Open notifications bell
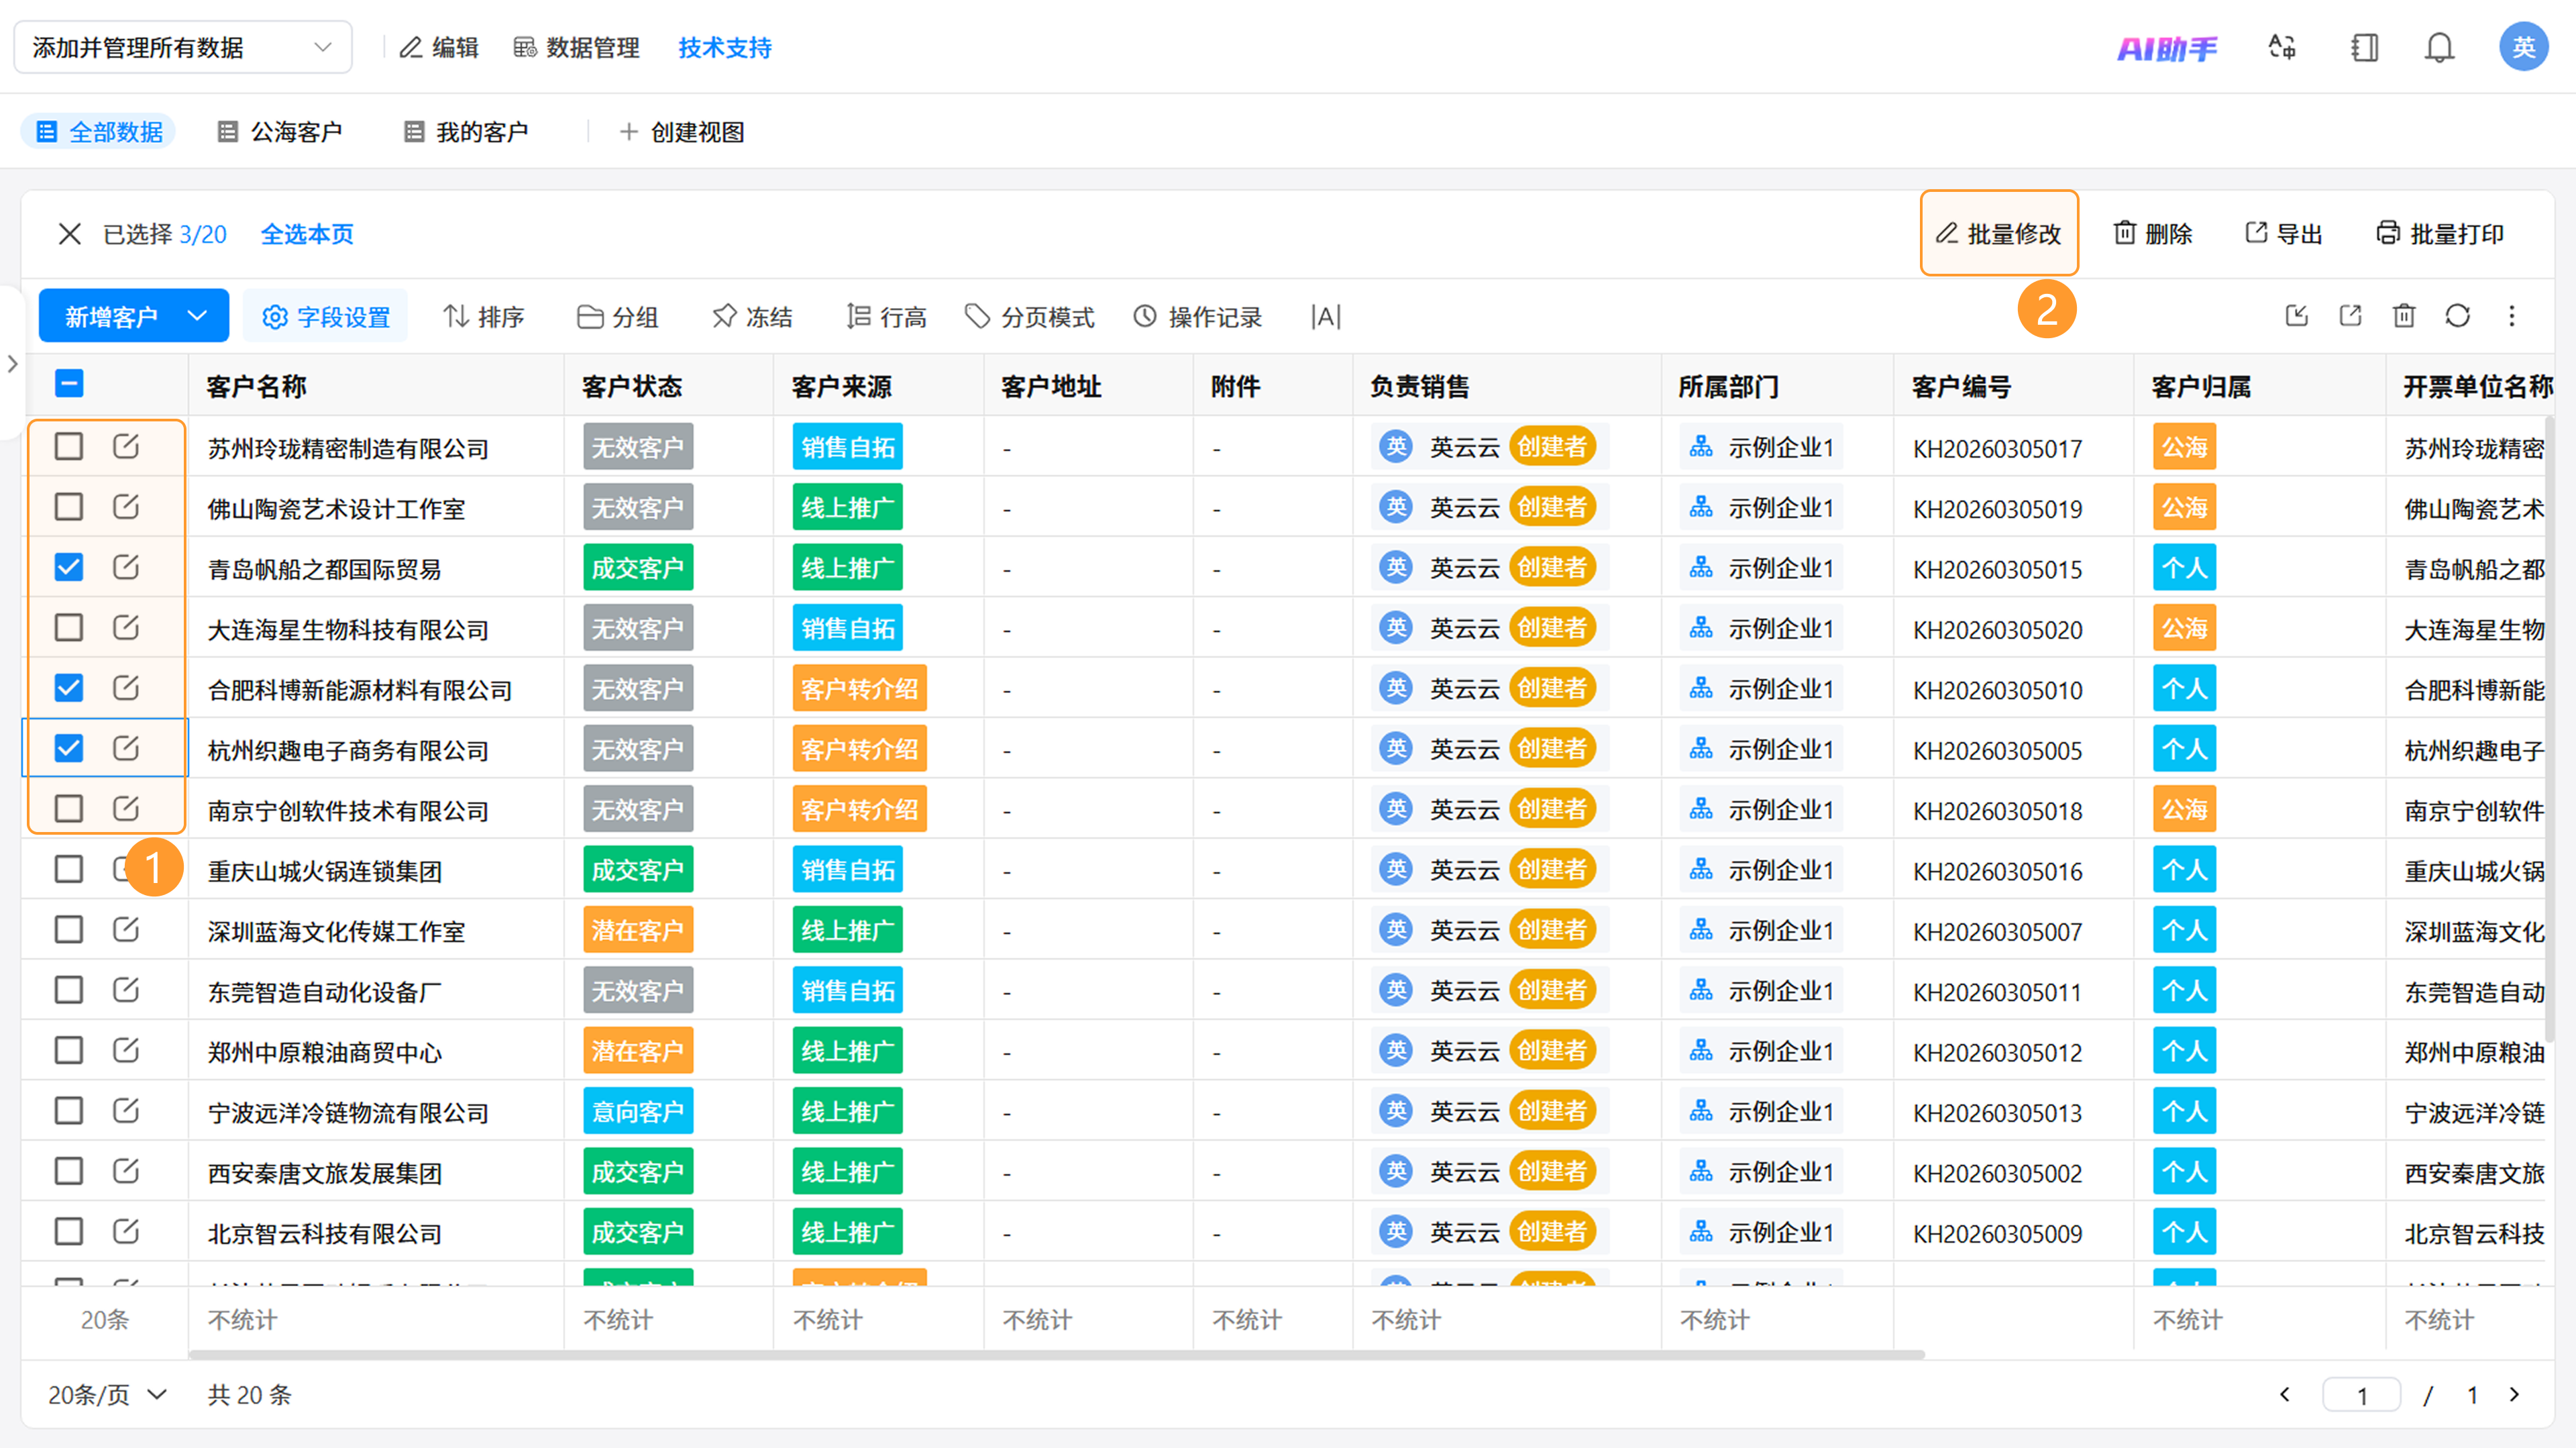Image resolution: width=2576 pixels, height=1448 pixels. click(2439, 47)
